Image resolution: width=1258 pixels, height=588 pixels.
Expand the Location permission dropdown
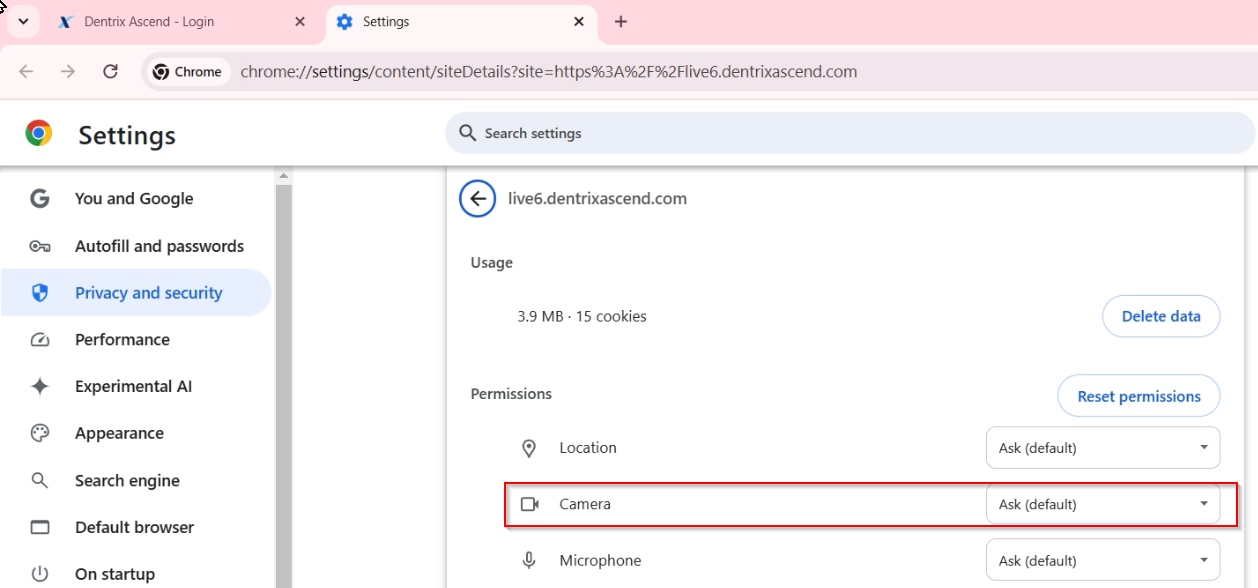point(1103,448)
